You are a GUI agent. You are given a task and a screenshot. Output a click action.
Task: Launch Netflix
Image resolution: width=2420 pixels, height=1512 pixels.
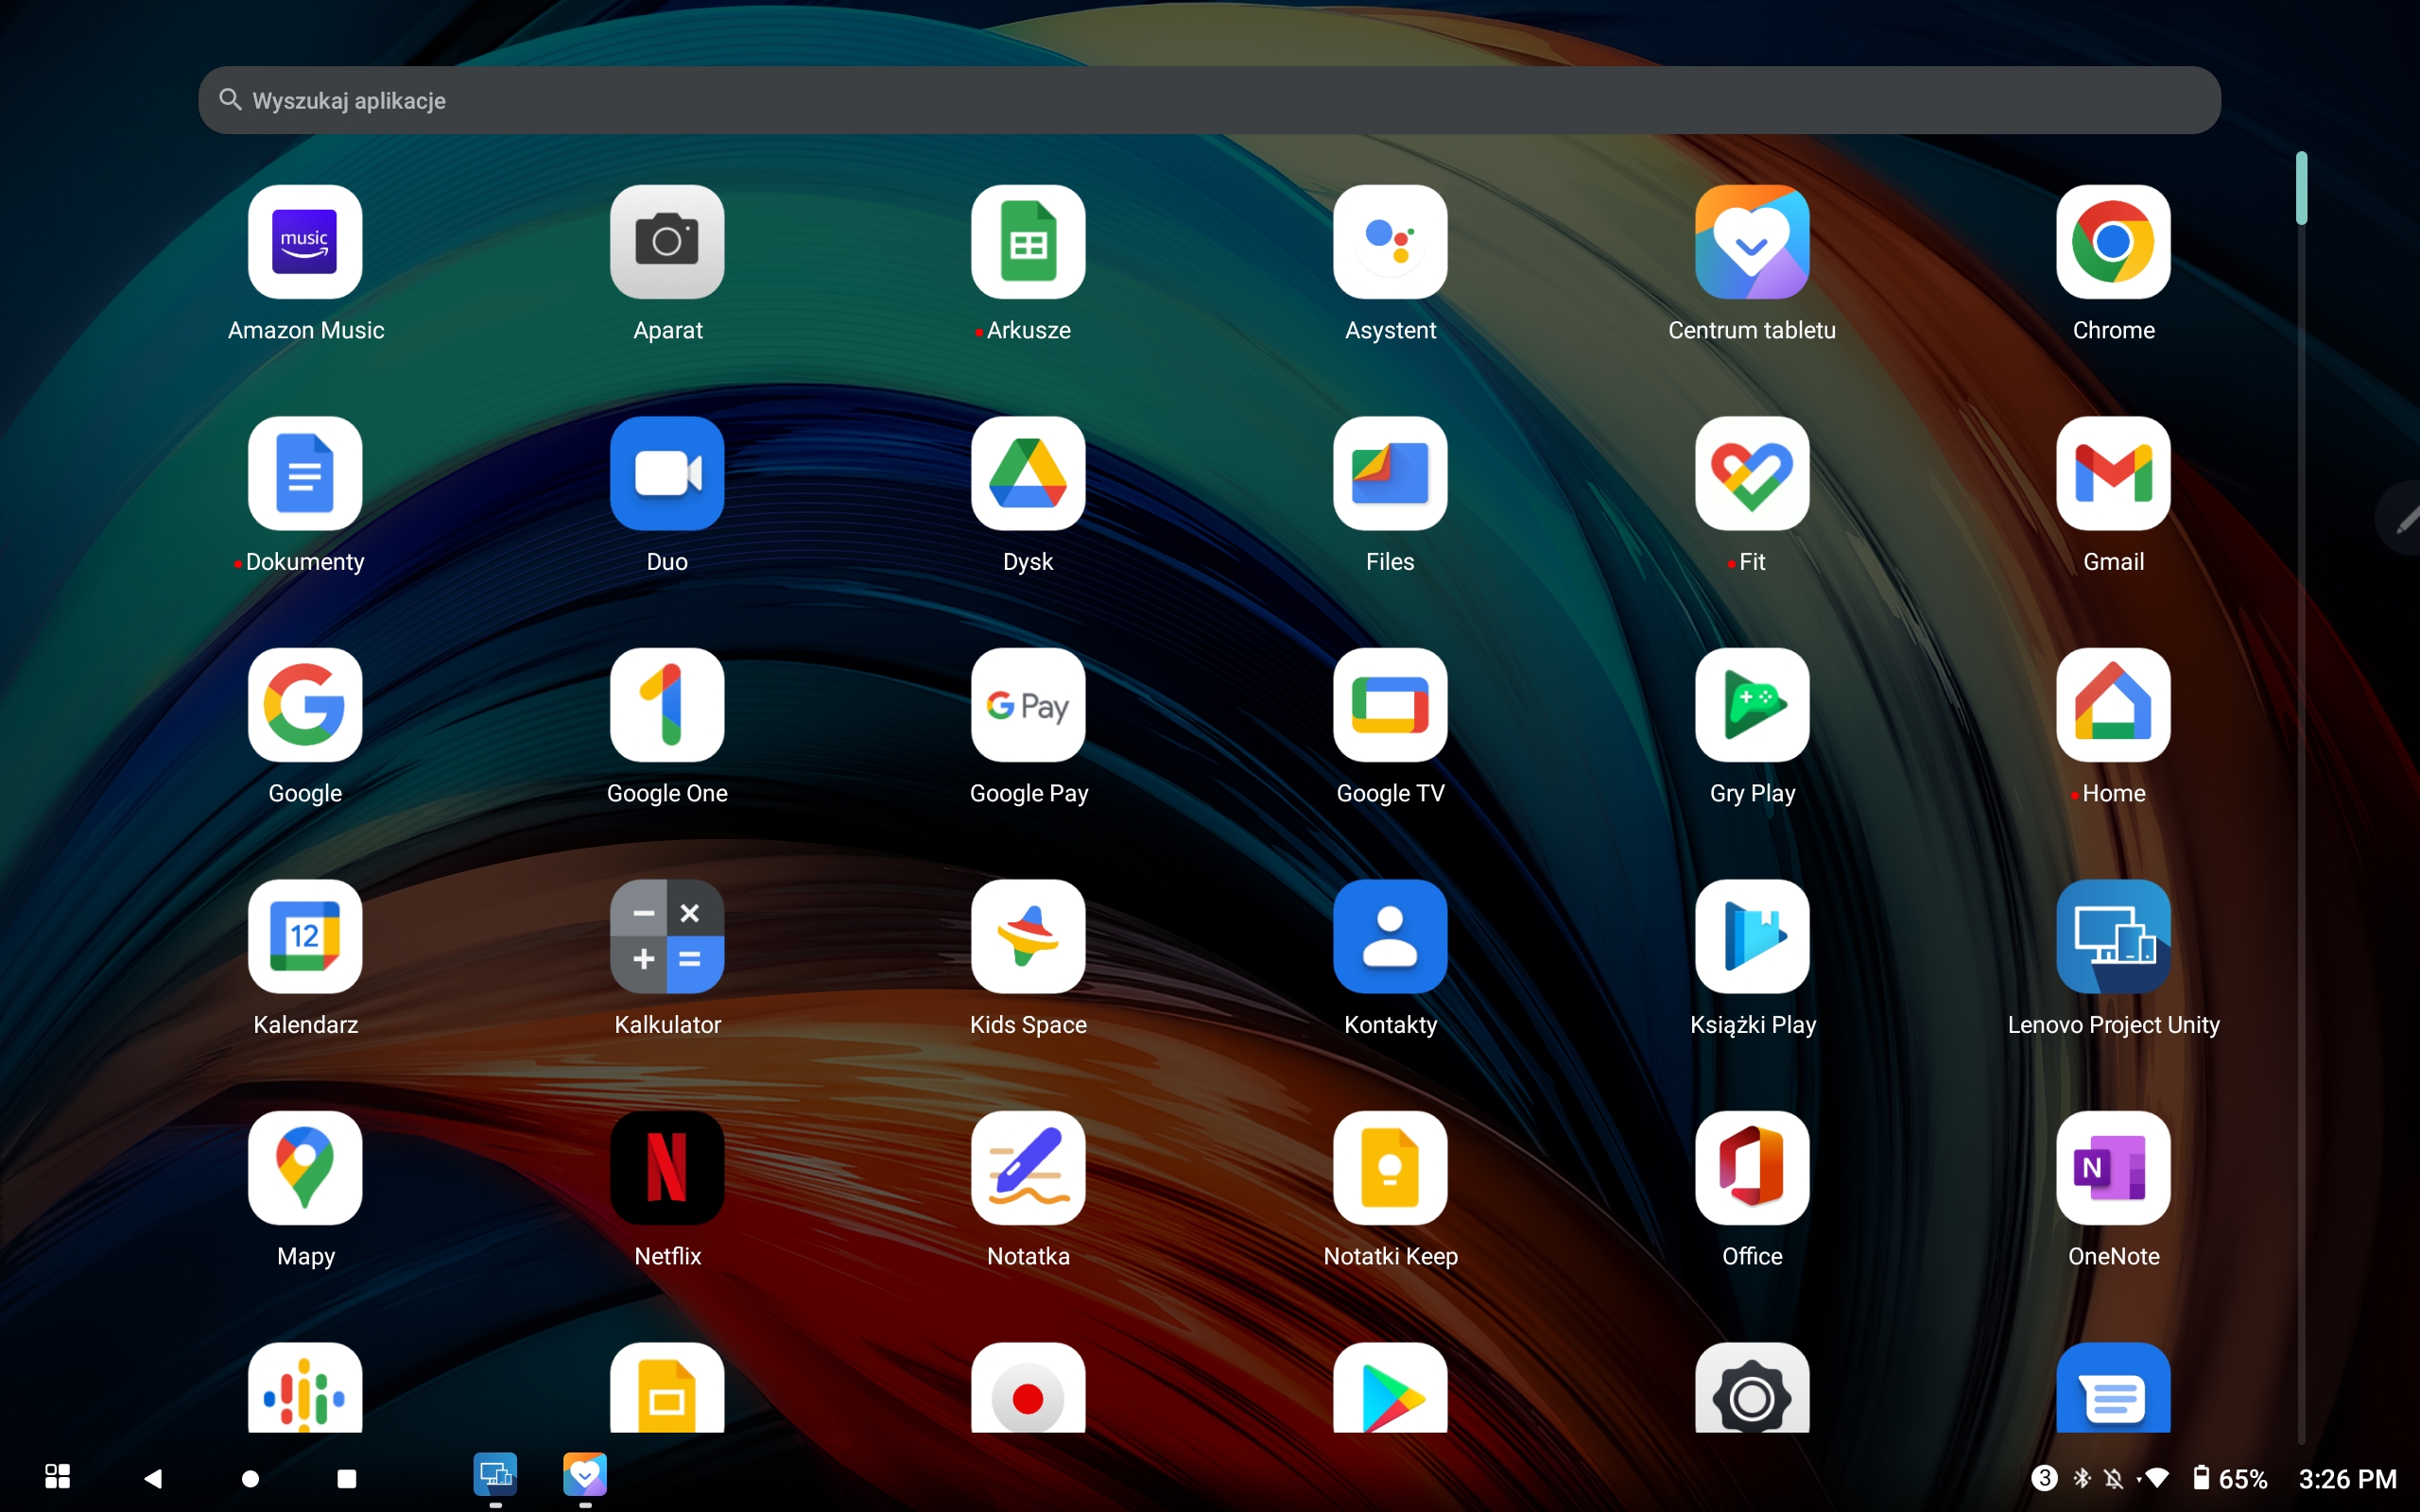(x=667, y=1168)
